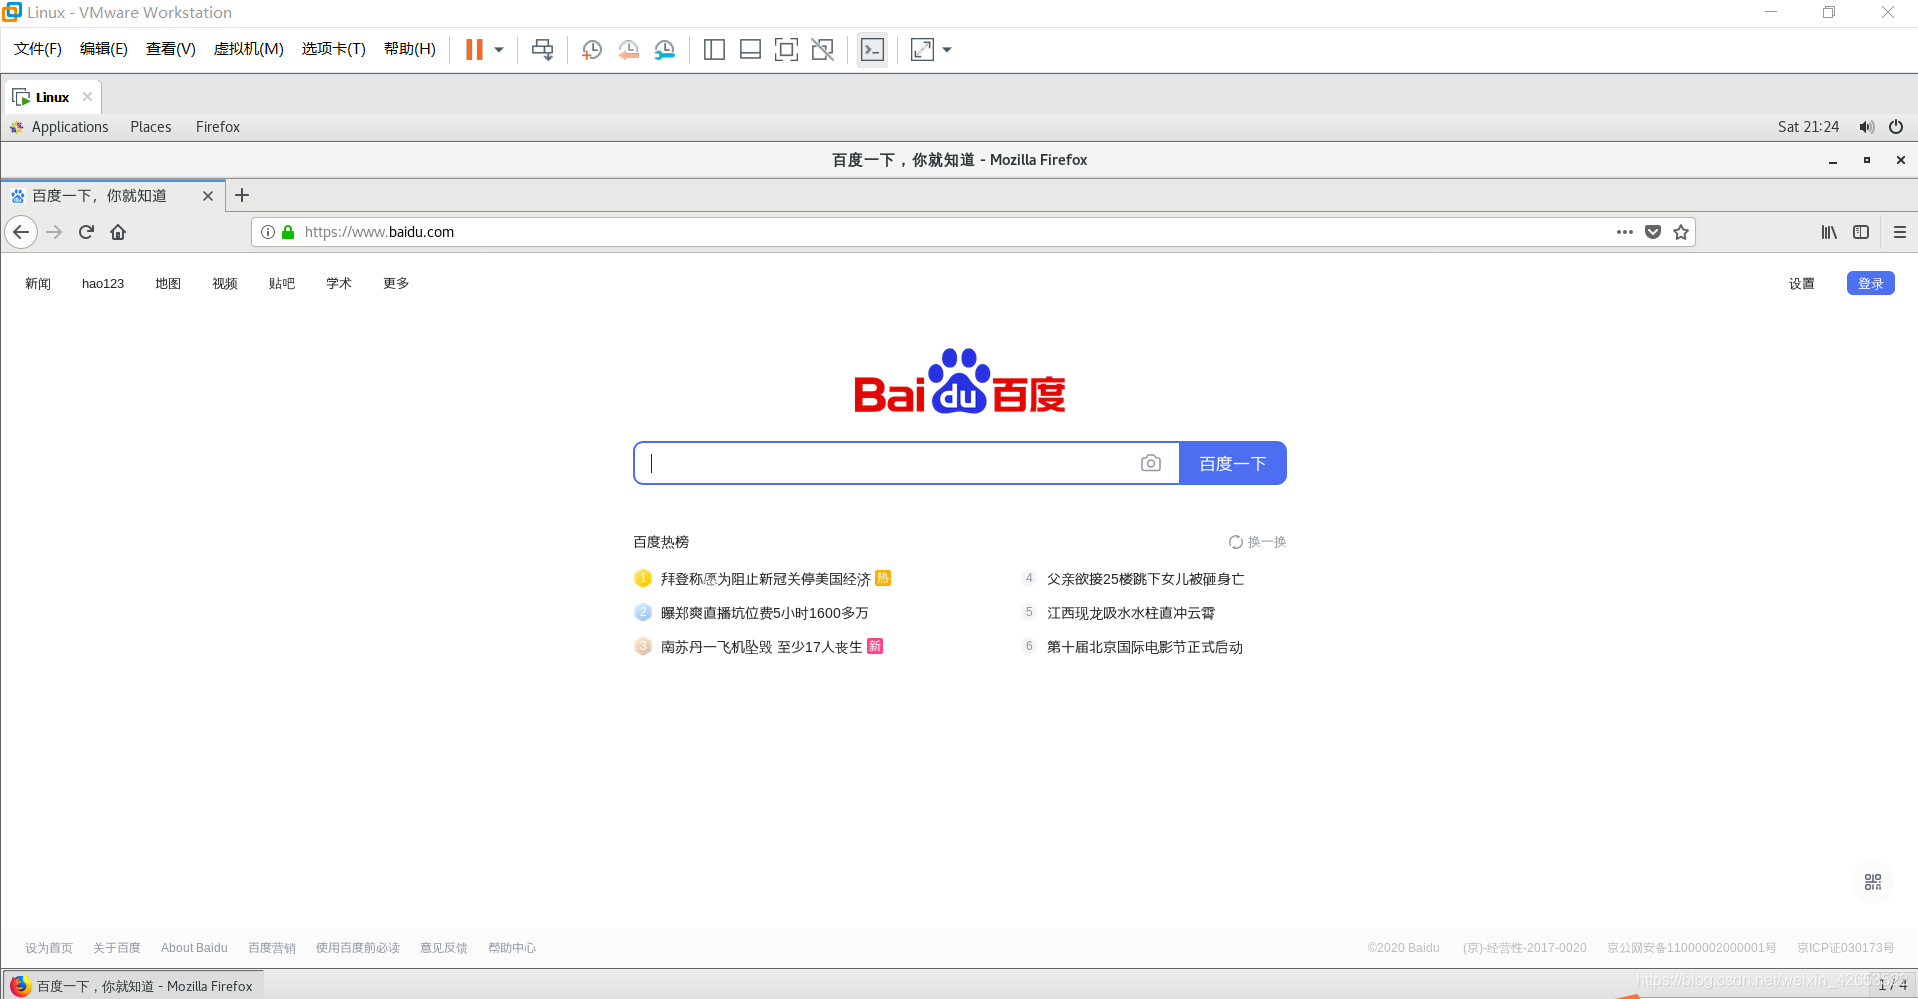Toggle the thumbnail bar view icon in VMware
This screenshot has width=1918, height=999.
pyautogui.click(x=750, y=49)
